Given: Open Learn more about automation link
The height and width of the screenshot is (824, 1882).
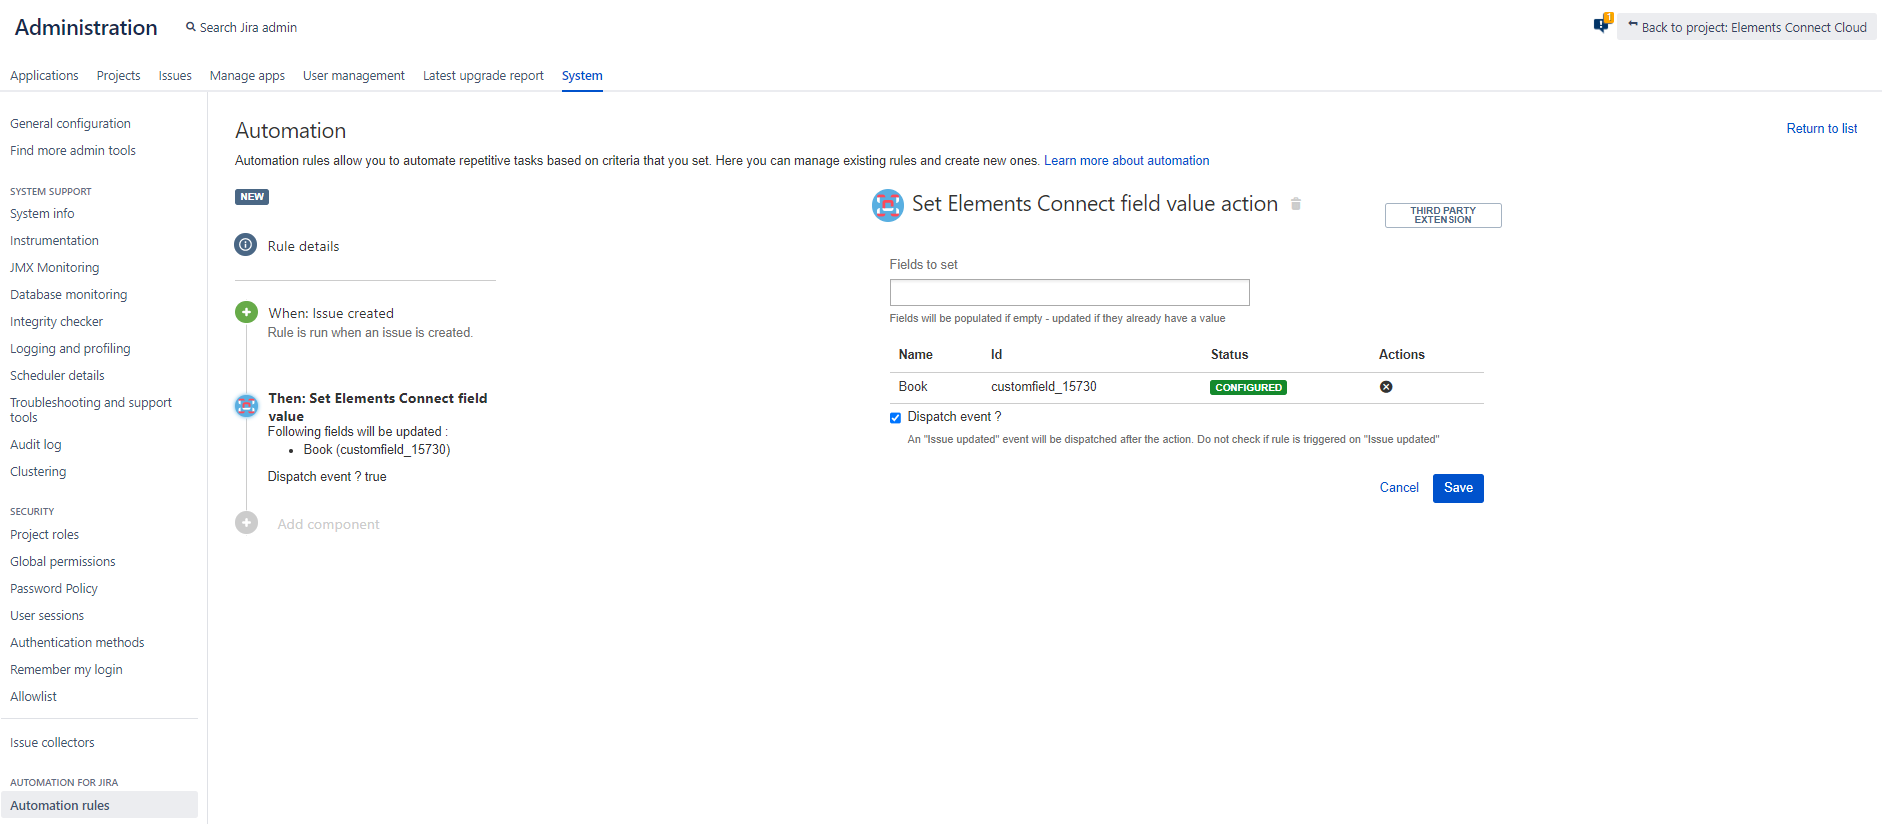Looking at the screenshot, I should [x=1126, y=161].
